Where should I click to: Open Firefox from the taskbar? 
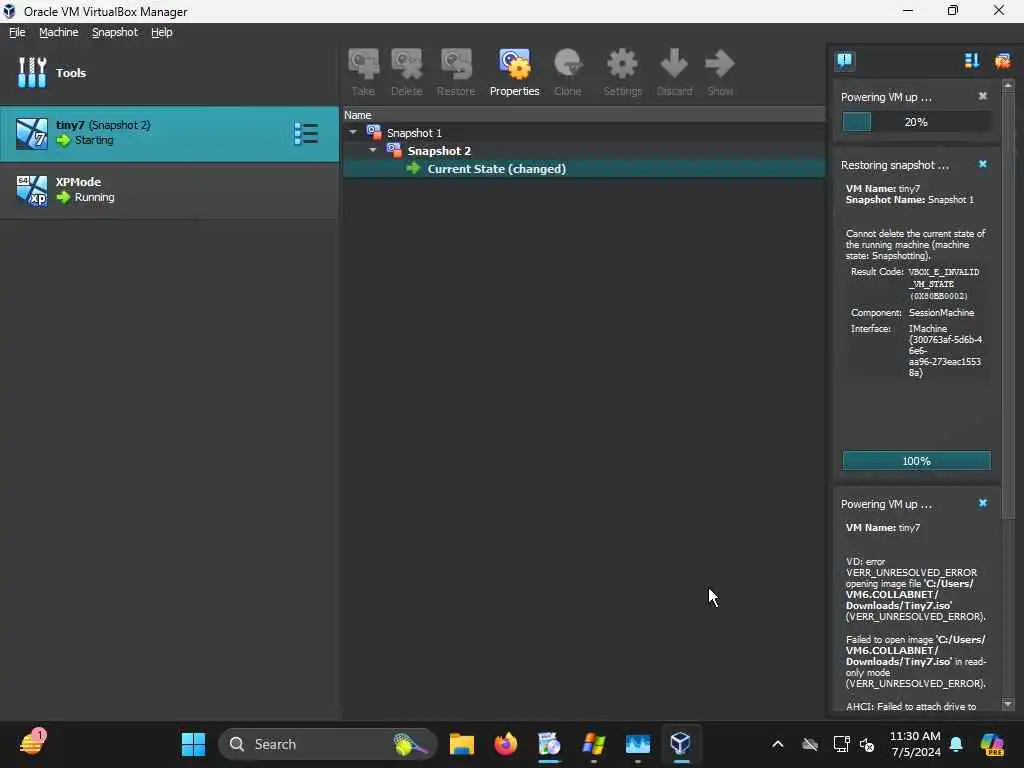(505, 744)
